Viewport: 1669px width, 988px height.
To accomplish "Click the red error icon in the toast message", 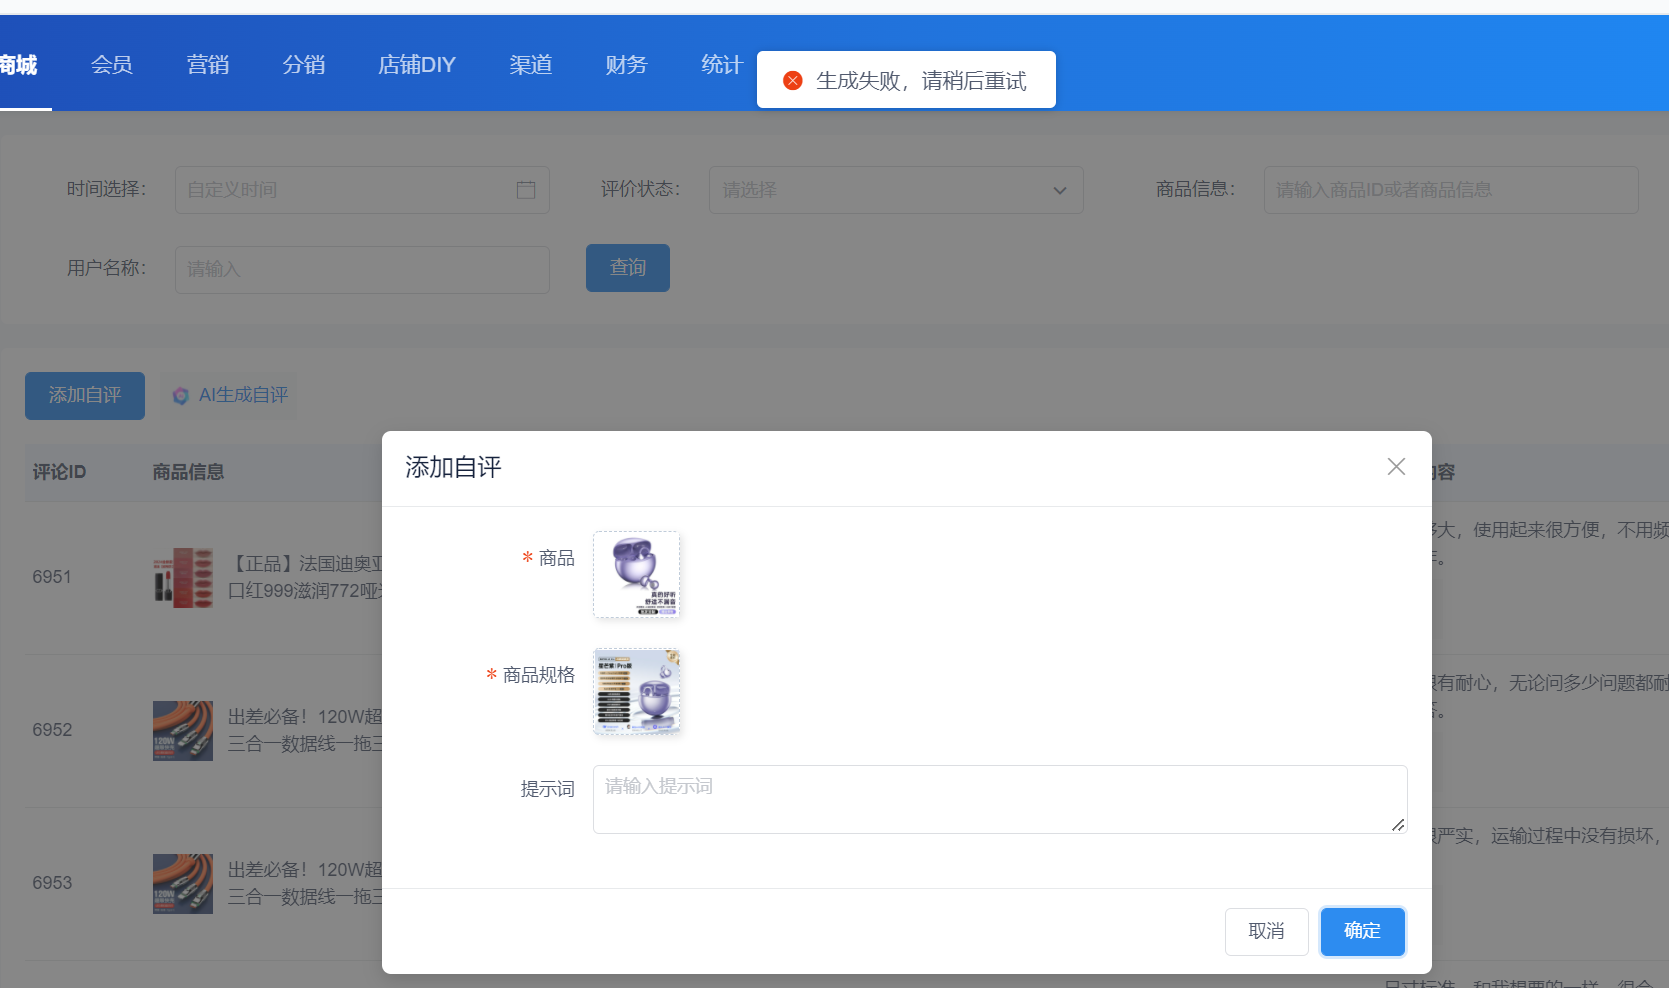I will (793, 81).
